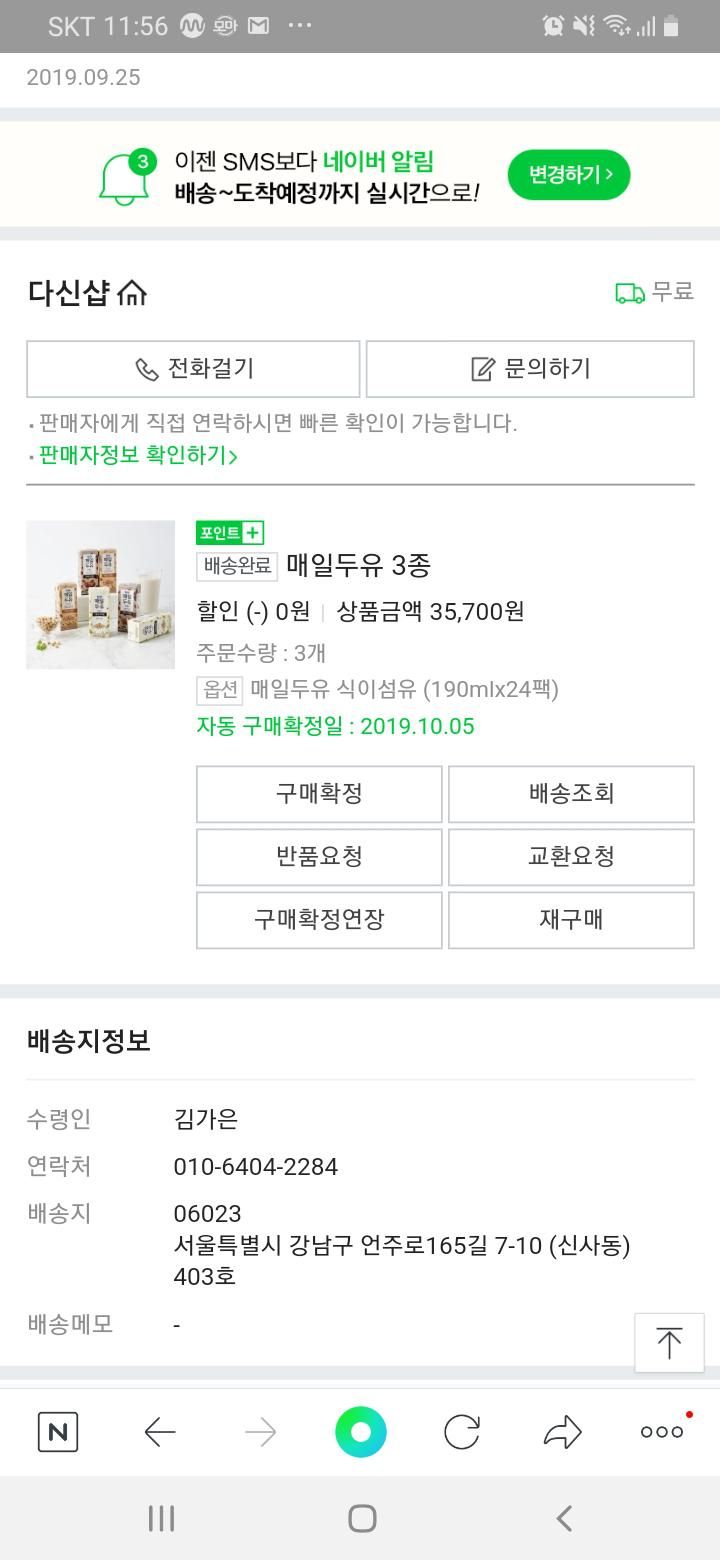
Task: Open the 매일두유 product thumbnail
Action: click(100, 594)
